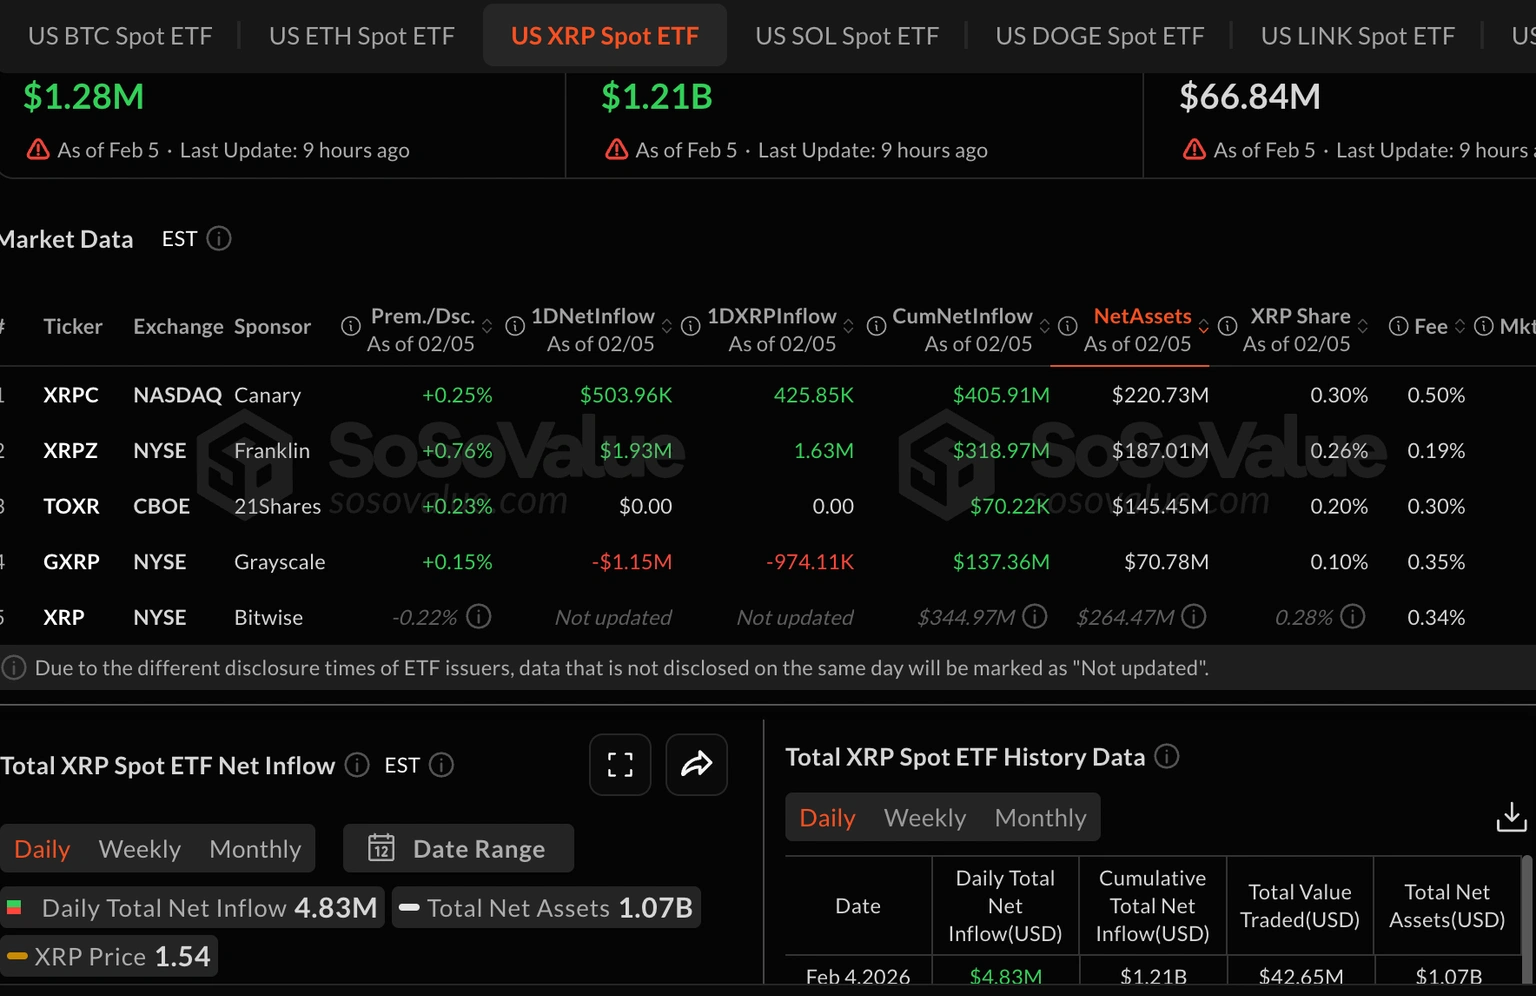The image size is (1536, 996).
Task: Open the XRPC ticker row
Action: click(x=71, y=395)
